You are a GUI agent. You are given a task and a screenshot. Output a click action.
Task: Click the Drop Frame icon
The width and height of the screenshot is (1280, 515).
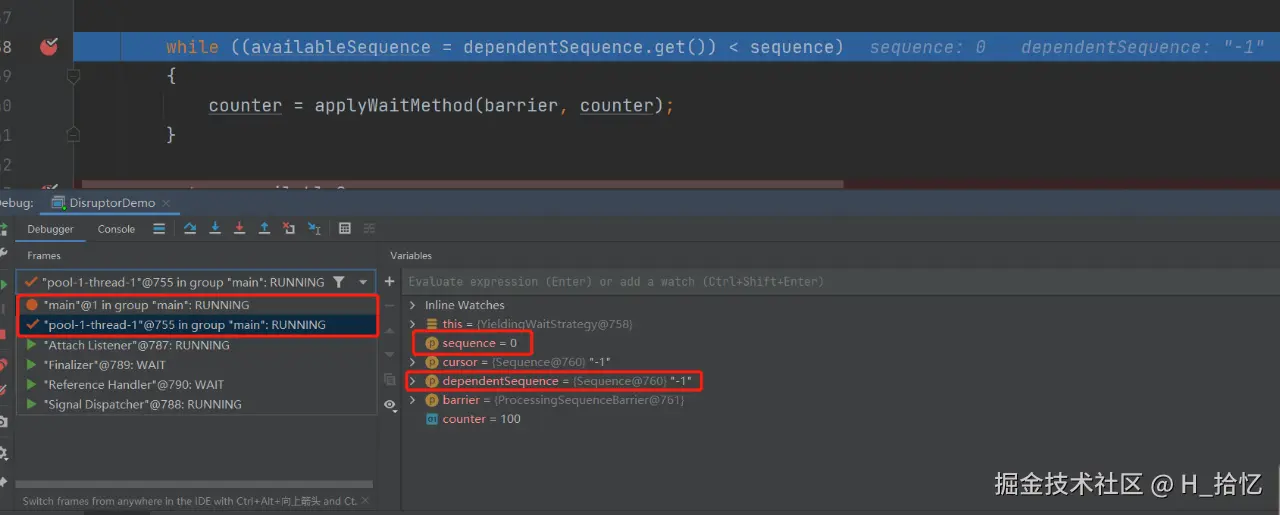[289, 229]
